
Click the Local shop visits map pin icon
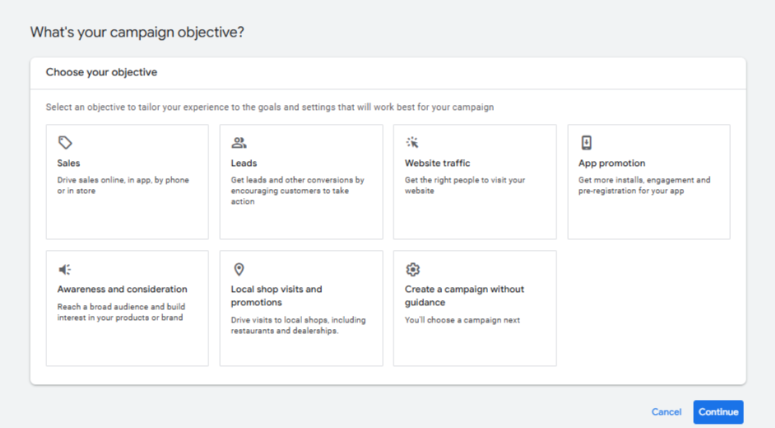239,269
